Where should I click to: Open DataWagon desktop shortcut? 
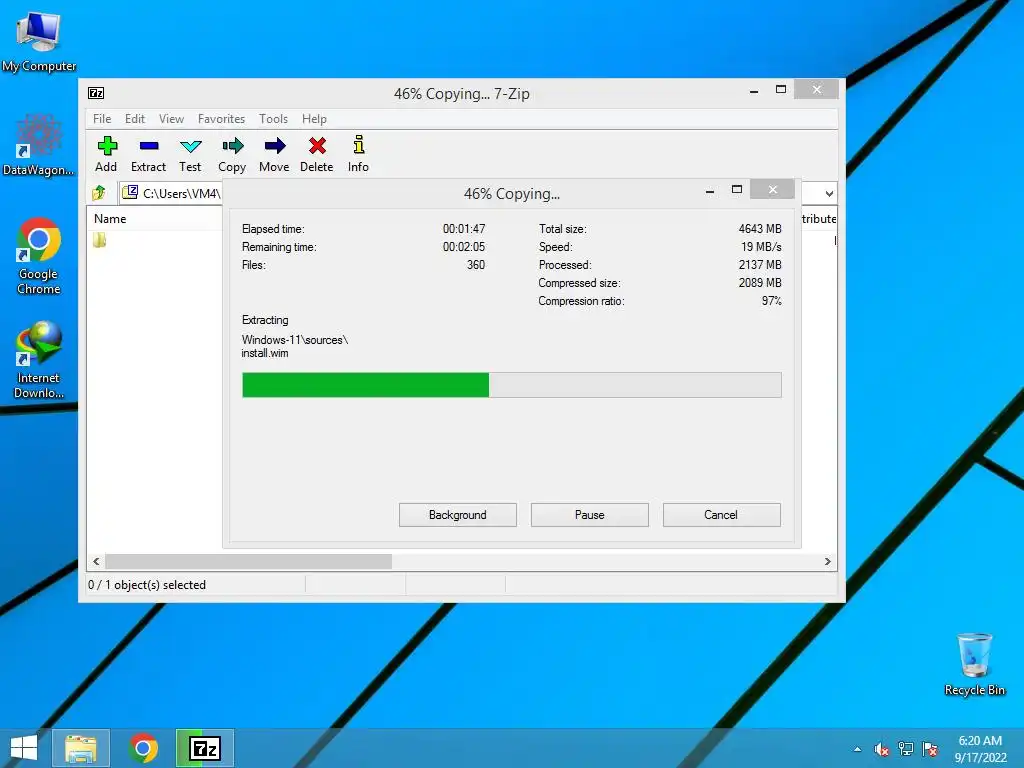point(39,145)
